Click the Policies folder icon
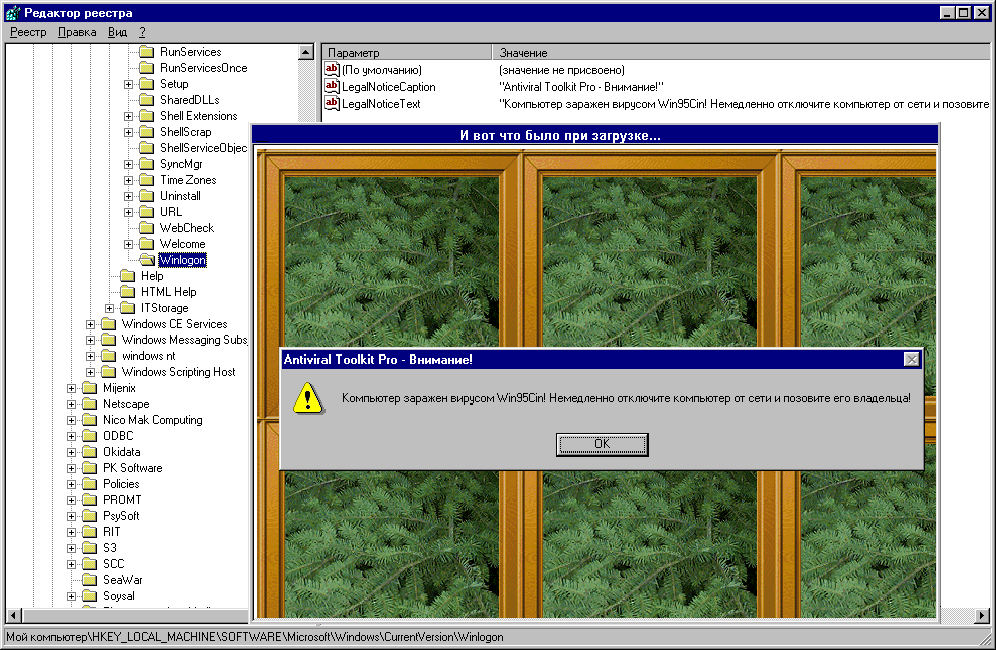 click(x=90, y=484)
